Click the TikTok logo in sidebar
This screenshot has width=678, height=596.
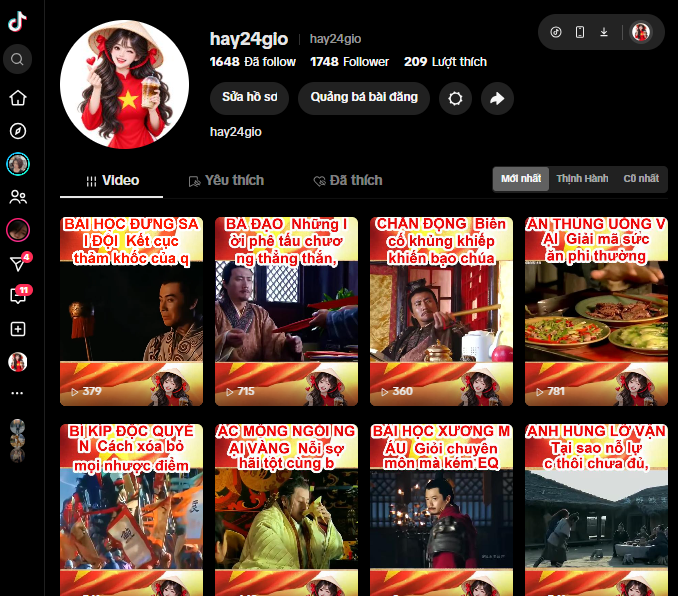[17, 21]
